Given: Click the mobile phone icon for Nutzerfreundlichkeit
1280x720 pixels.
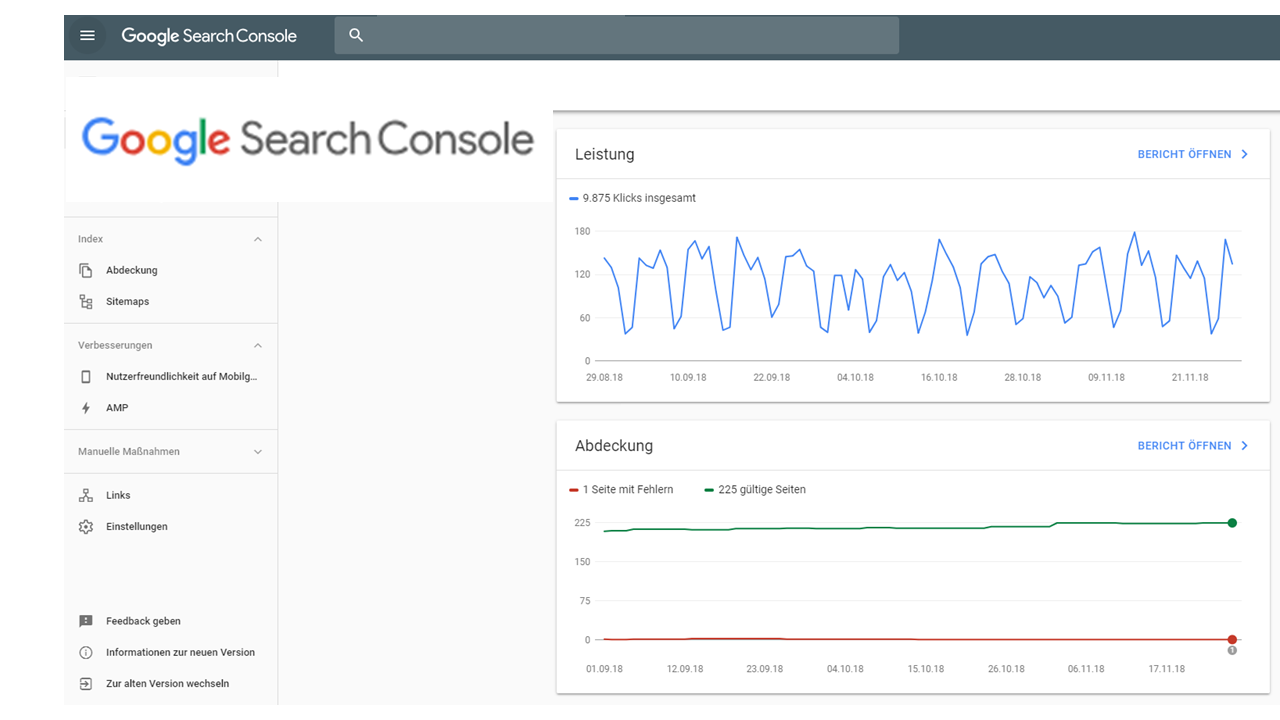Looking at the screenshot, I should tap(86, 376).
